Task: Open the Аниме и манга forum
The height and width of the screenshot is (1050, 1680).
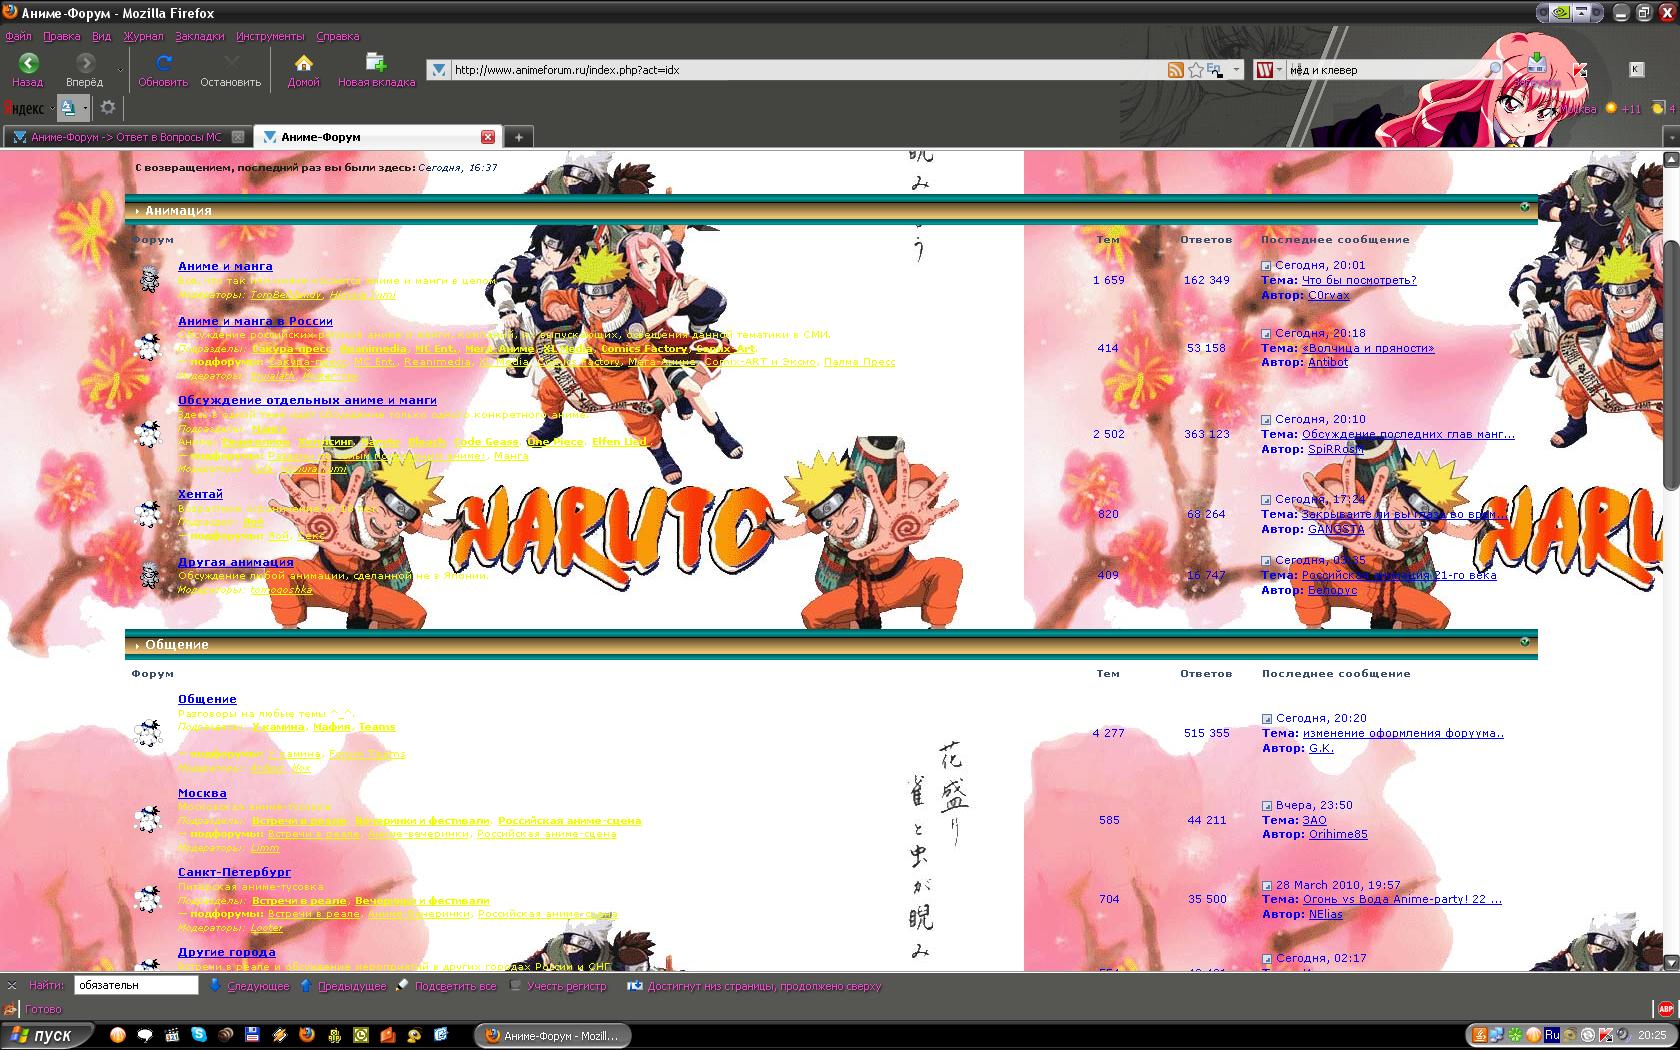Action: pyautogui.click(x=225, y=266)
